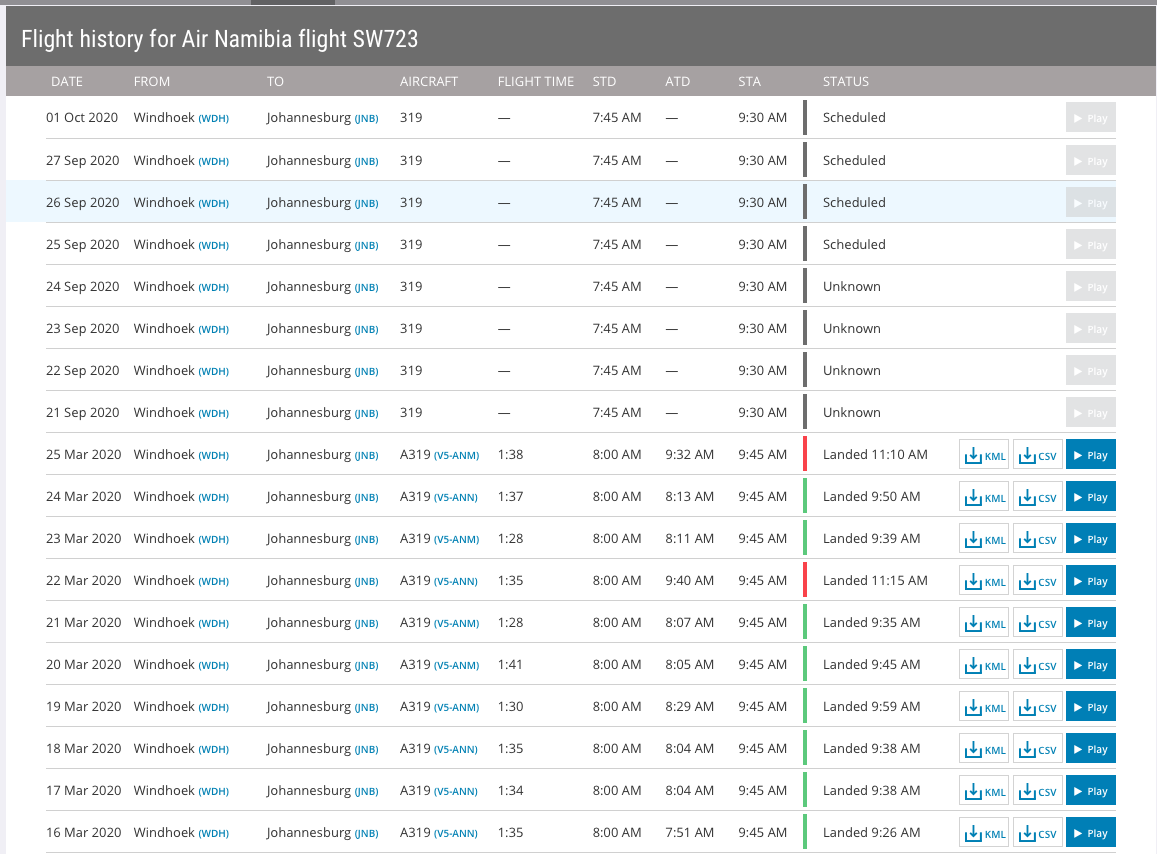Open the V5-ANM registration link for 25 Mar 2020
The image size is (1157, 854).
tap(457, 456)
